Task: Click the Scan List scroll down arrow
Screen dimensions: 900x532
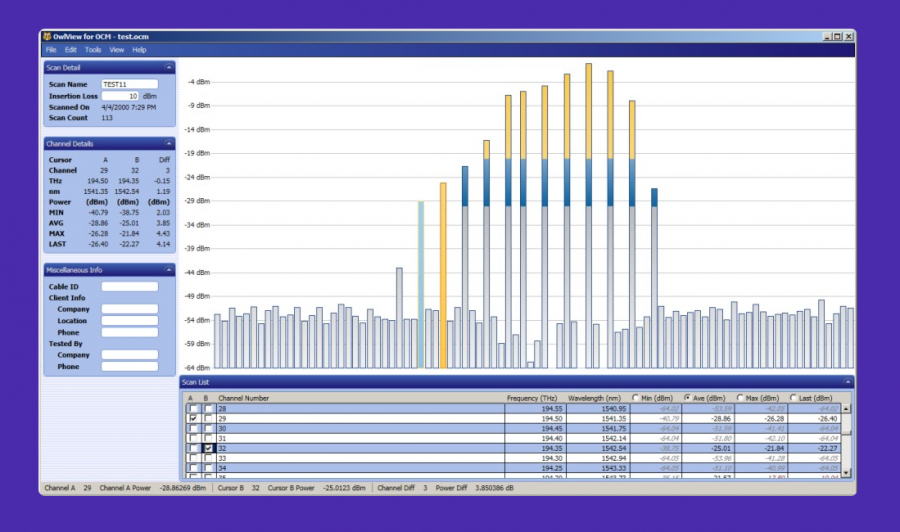Action: pos(846,473)
